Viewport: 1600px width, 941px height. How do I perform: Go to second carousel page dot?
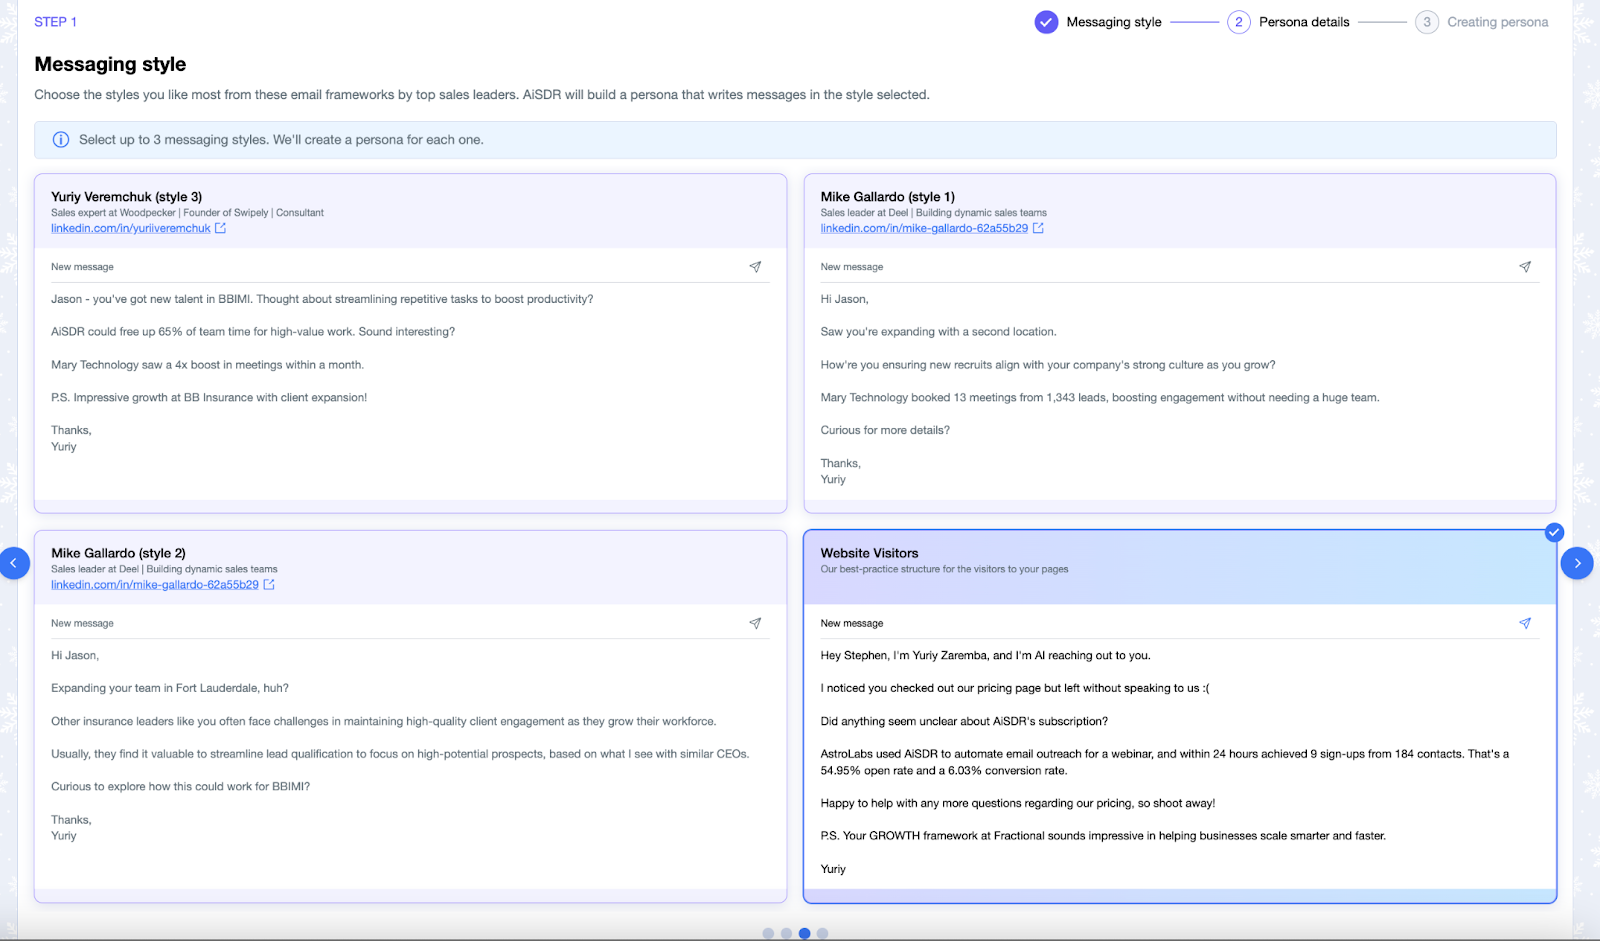click(786, 933)
